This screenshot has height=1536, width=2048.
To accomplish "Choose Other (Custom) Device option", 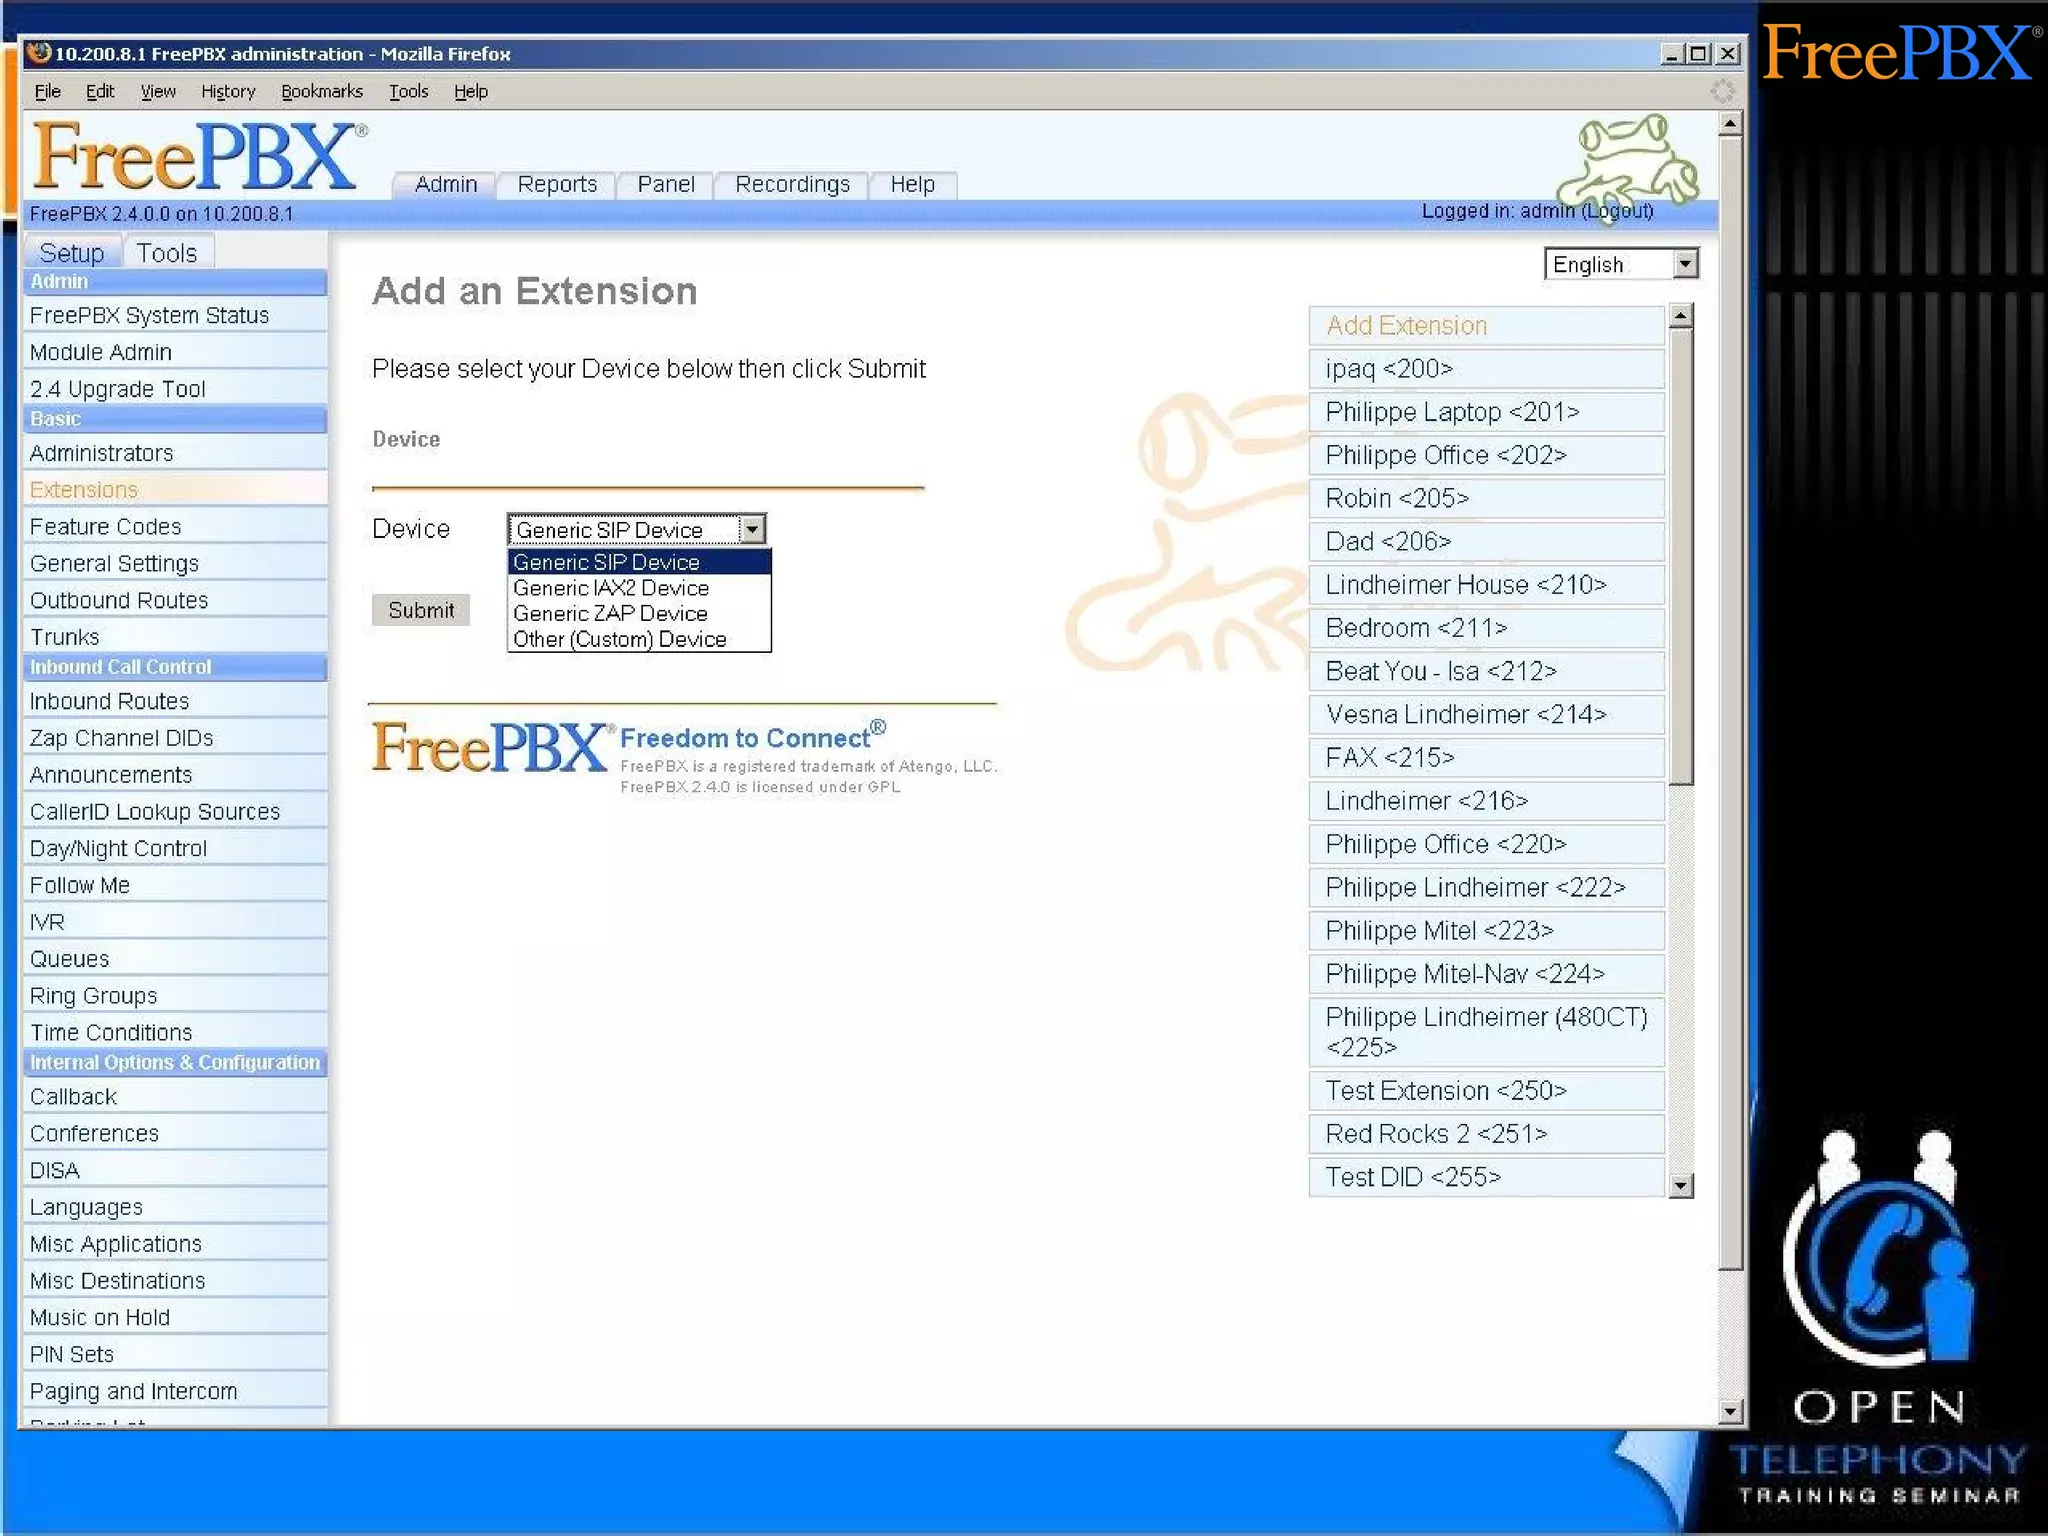I will coord(619,640).
